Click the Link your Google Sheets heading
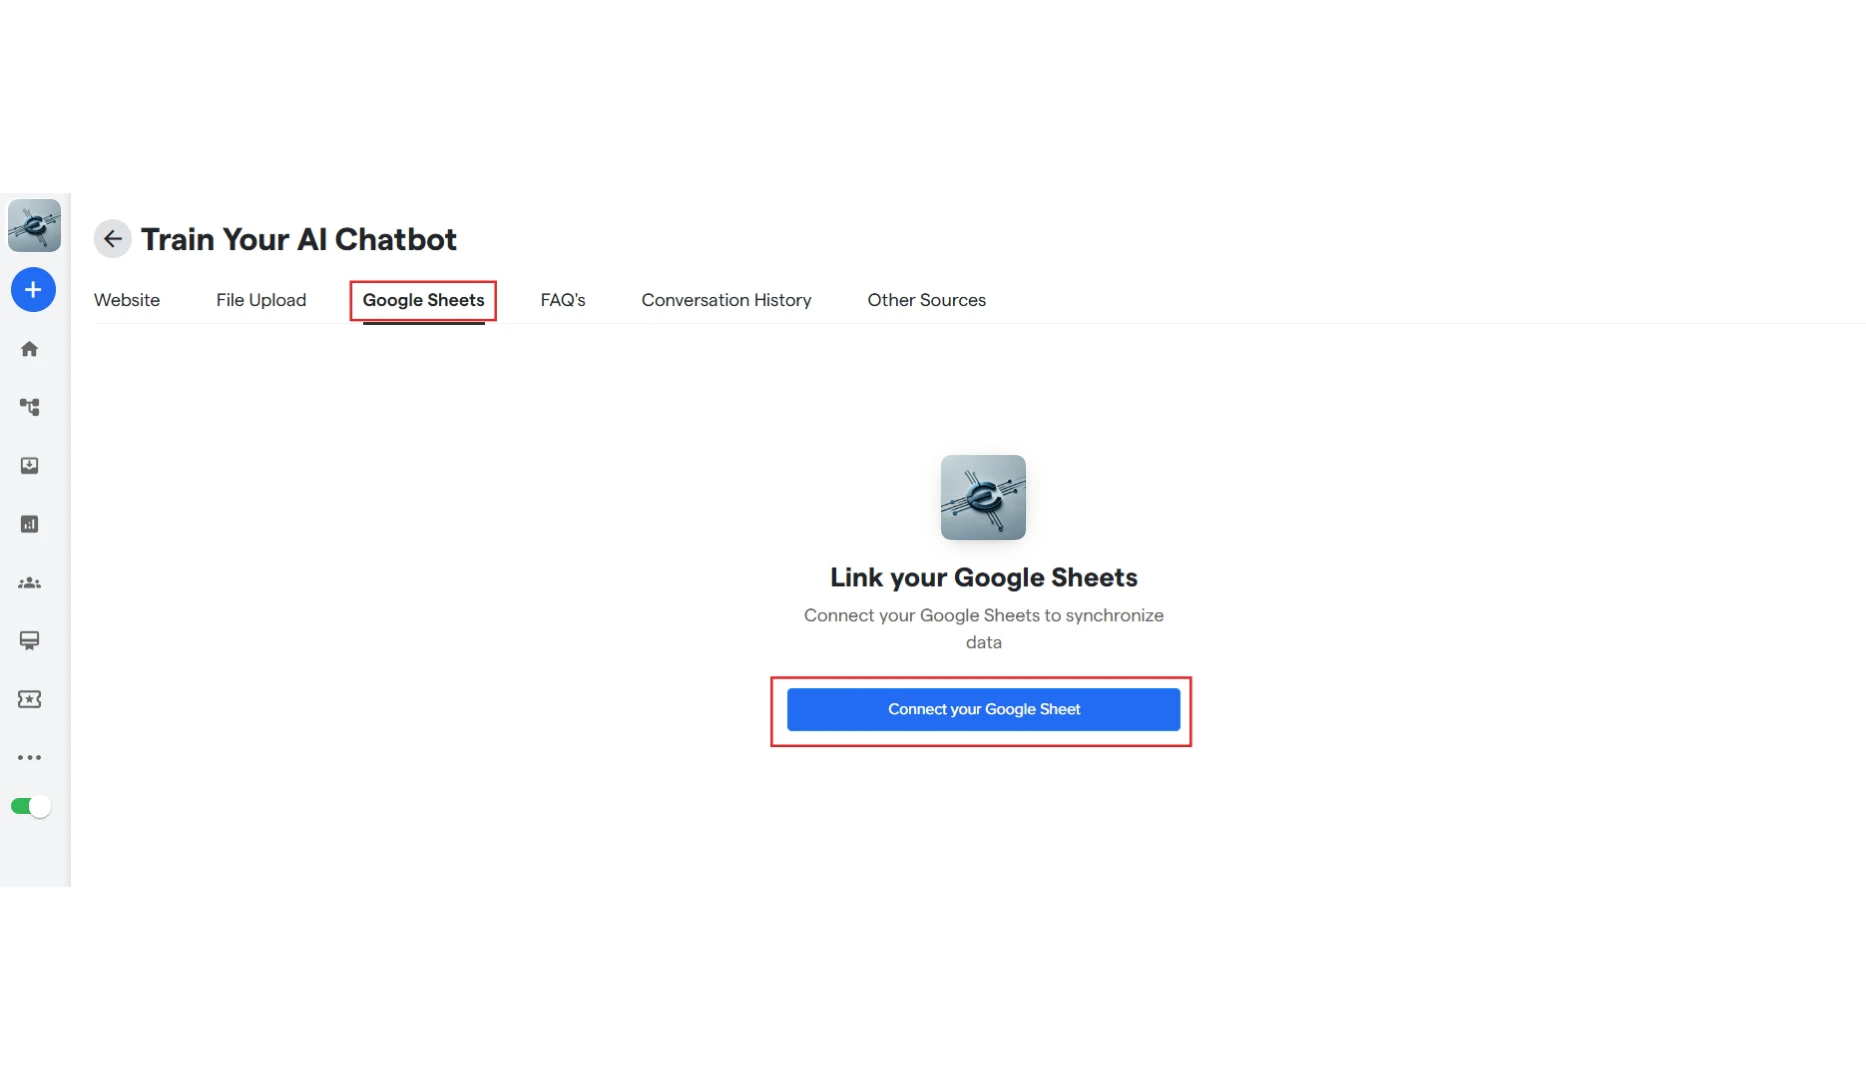Image resolution: width=1866 pixels, height=1080 pixels. 984,578
